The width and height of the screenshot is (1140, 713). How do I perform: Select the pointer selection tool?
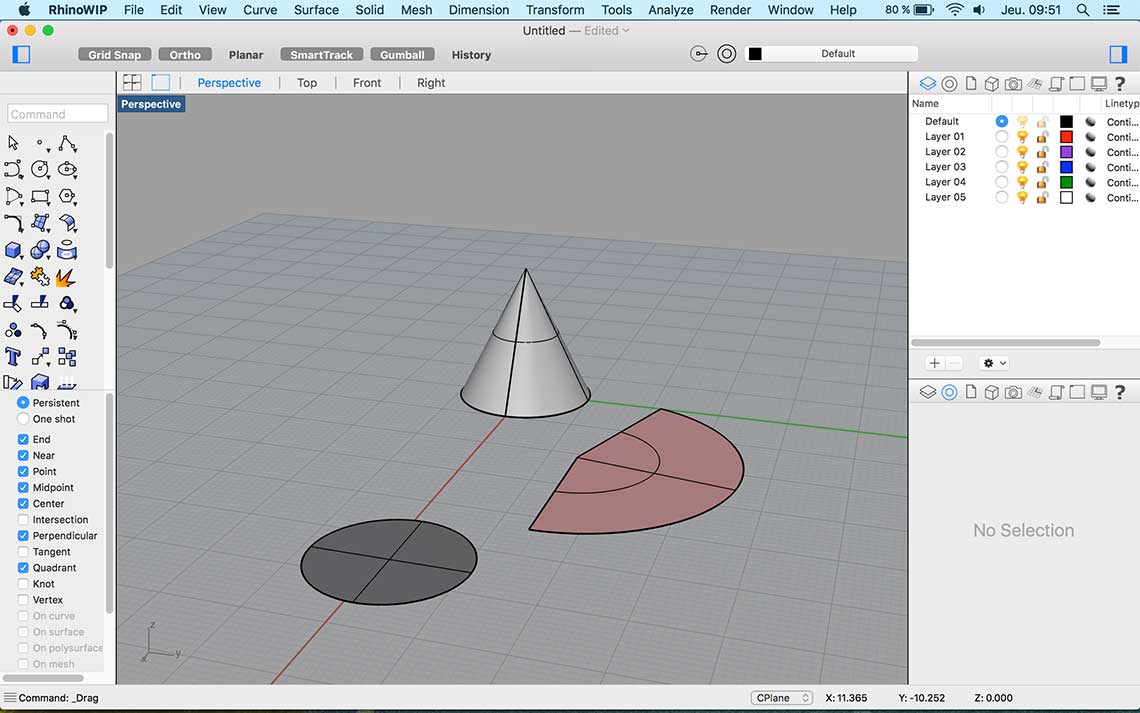(x=13, y=143)
